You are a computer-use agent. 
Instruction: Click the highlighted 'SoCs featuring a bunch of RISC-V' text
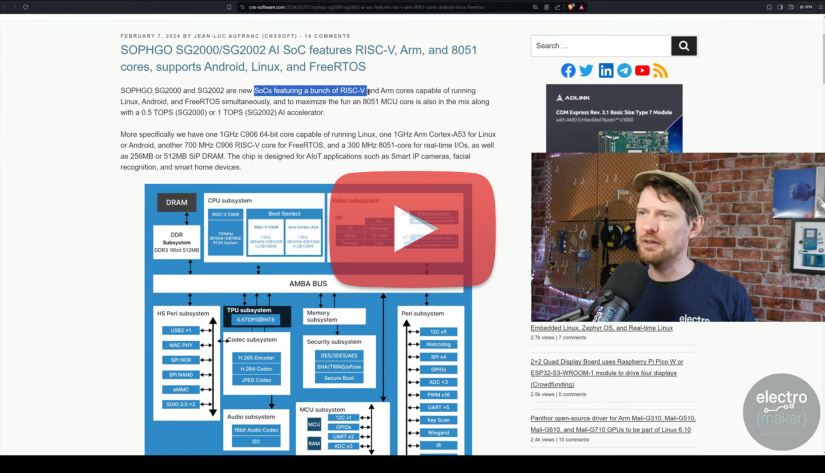[x=310, y=90]
